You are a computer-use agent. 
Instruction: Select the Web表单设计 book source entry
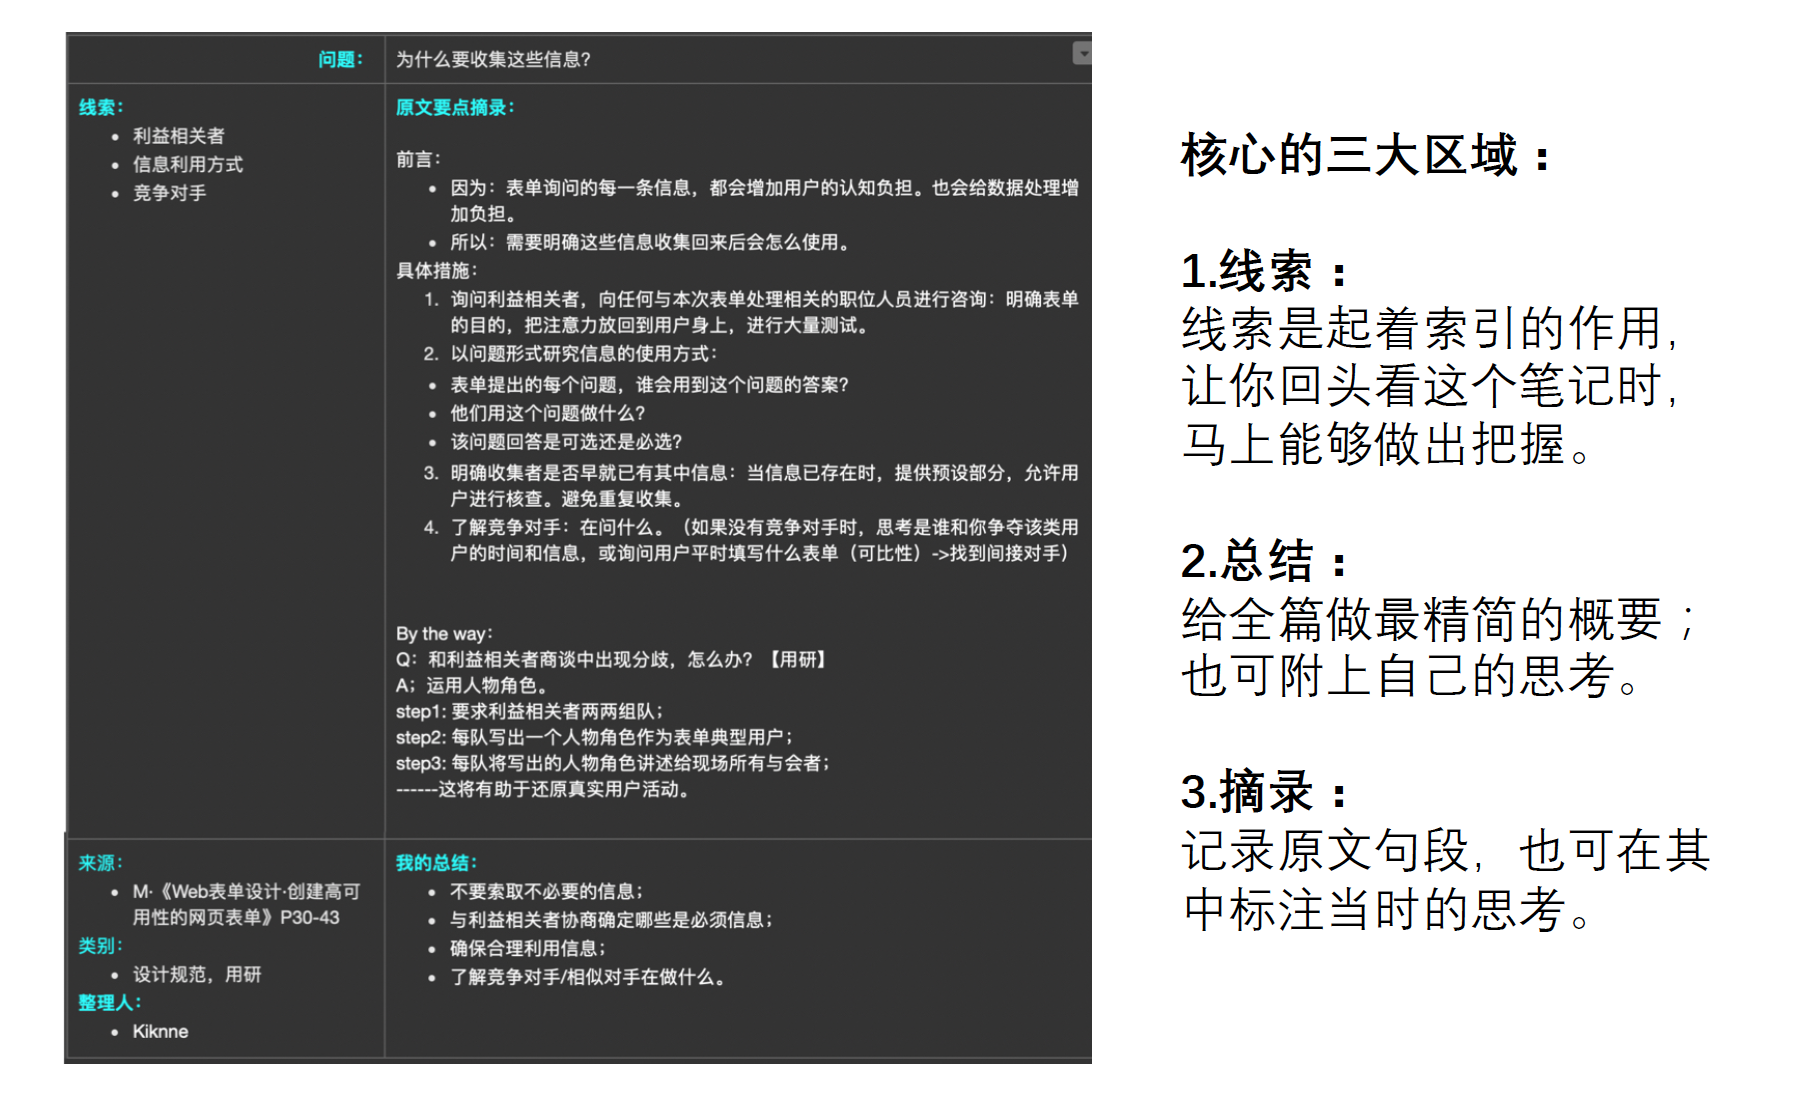coord(246,904)
